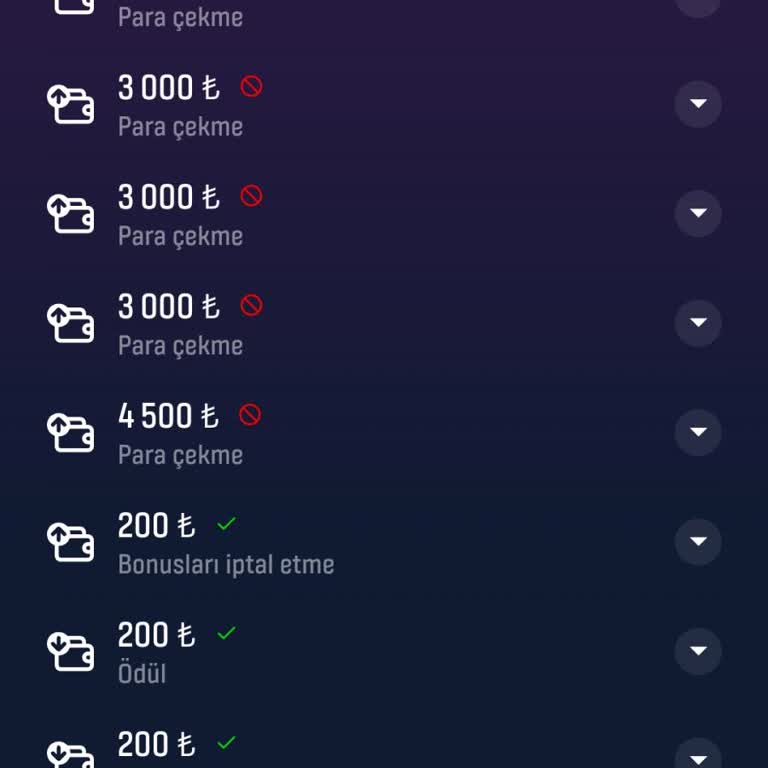This screenshot has height=768, width=768.
Task: Click the deposit wallet icon next to Ödül
Action: coord(70,651)
